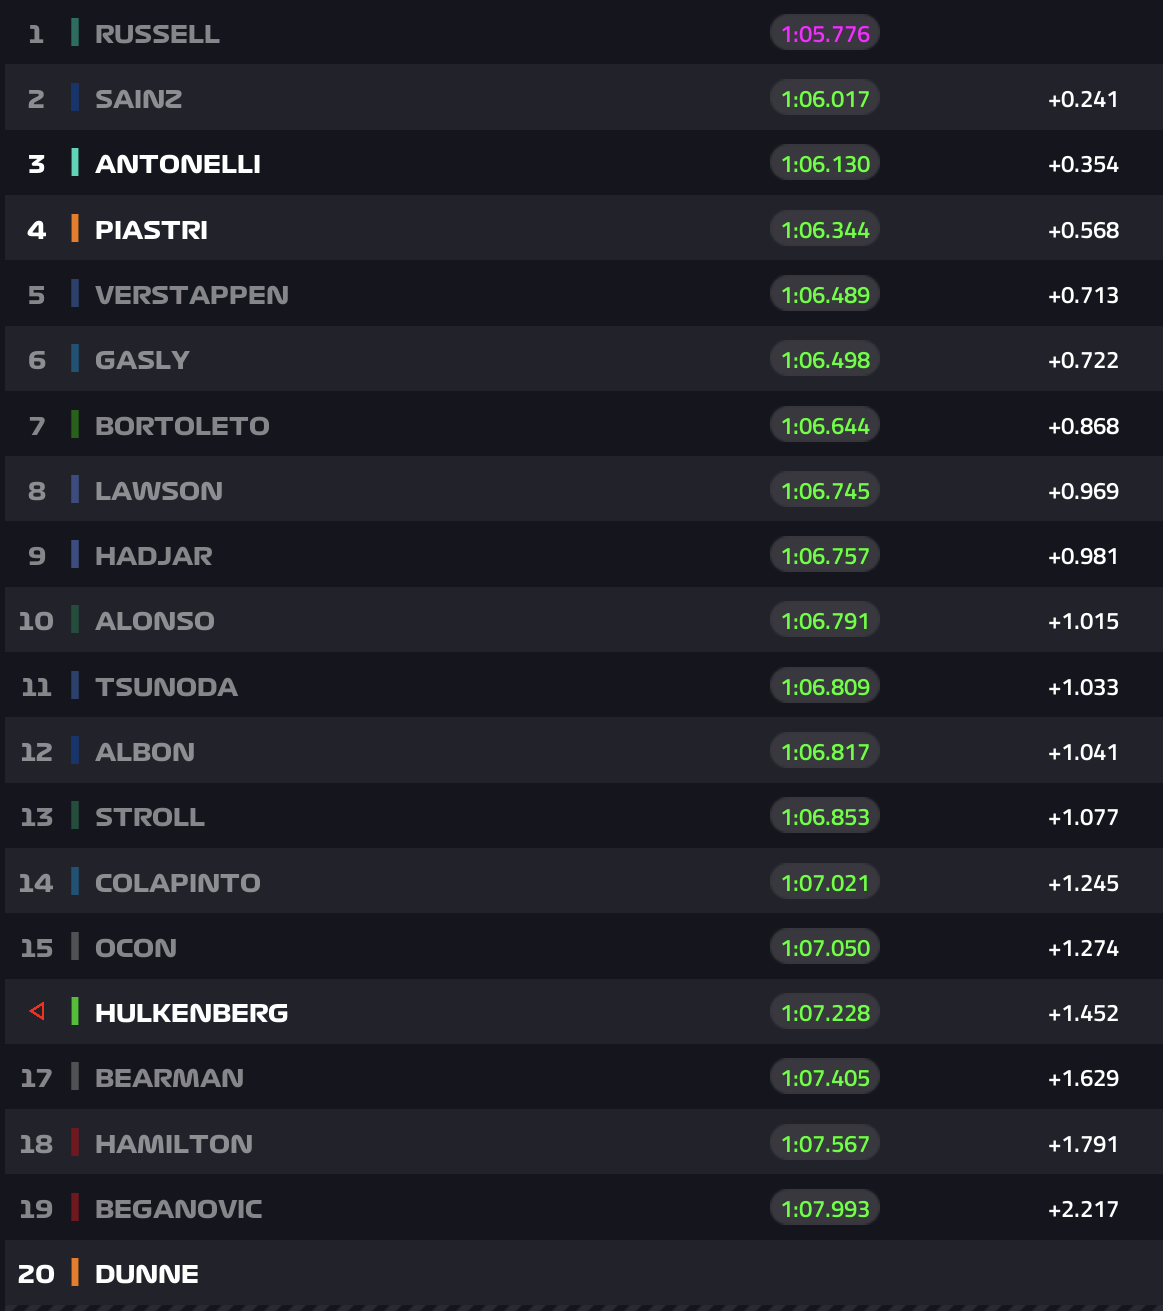Click the orange team bar next to Dunne
The image size is (1163, 1311).
[75, 1273]
